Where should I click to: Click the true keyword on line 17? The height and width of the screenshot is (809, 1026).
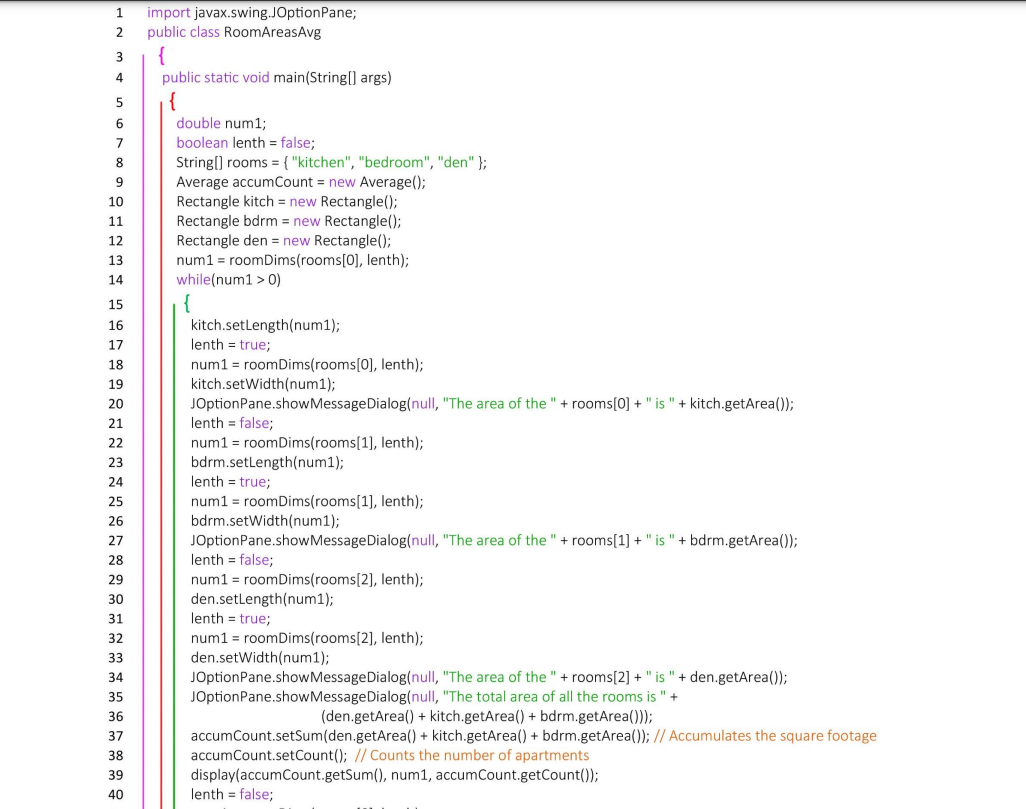(253, 344)
